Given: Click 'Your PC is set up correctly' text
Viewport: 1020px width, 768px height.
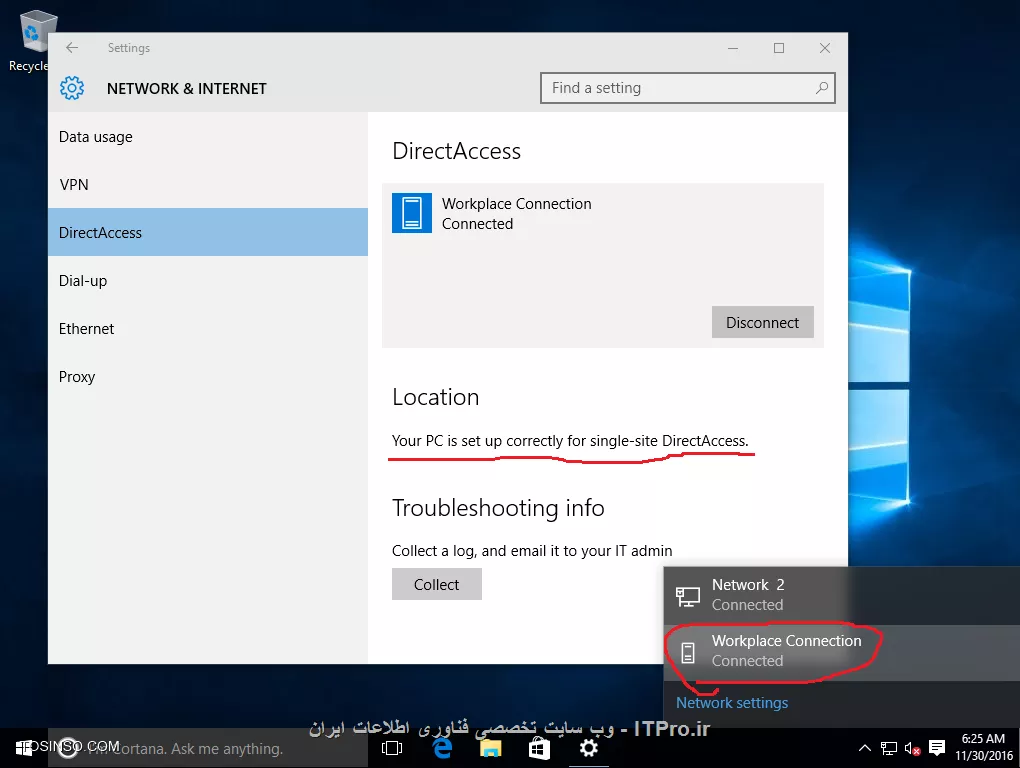Looking at the screenshot, I should 570,440.
